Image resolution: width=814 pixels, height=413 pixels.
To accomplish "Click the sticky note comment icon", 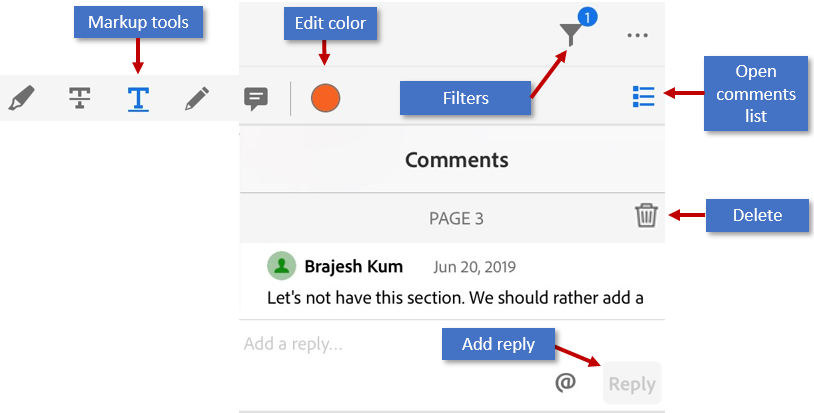I will [x=256, y=98].
